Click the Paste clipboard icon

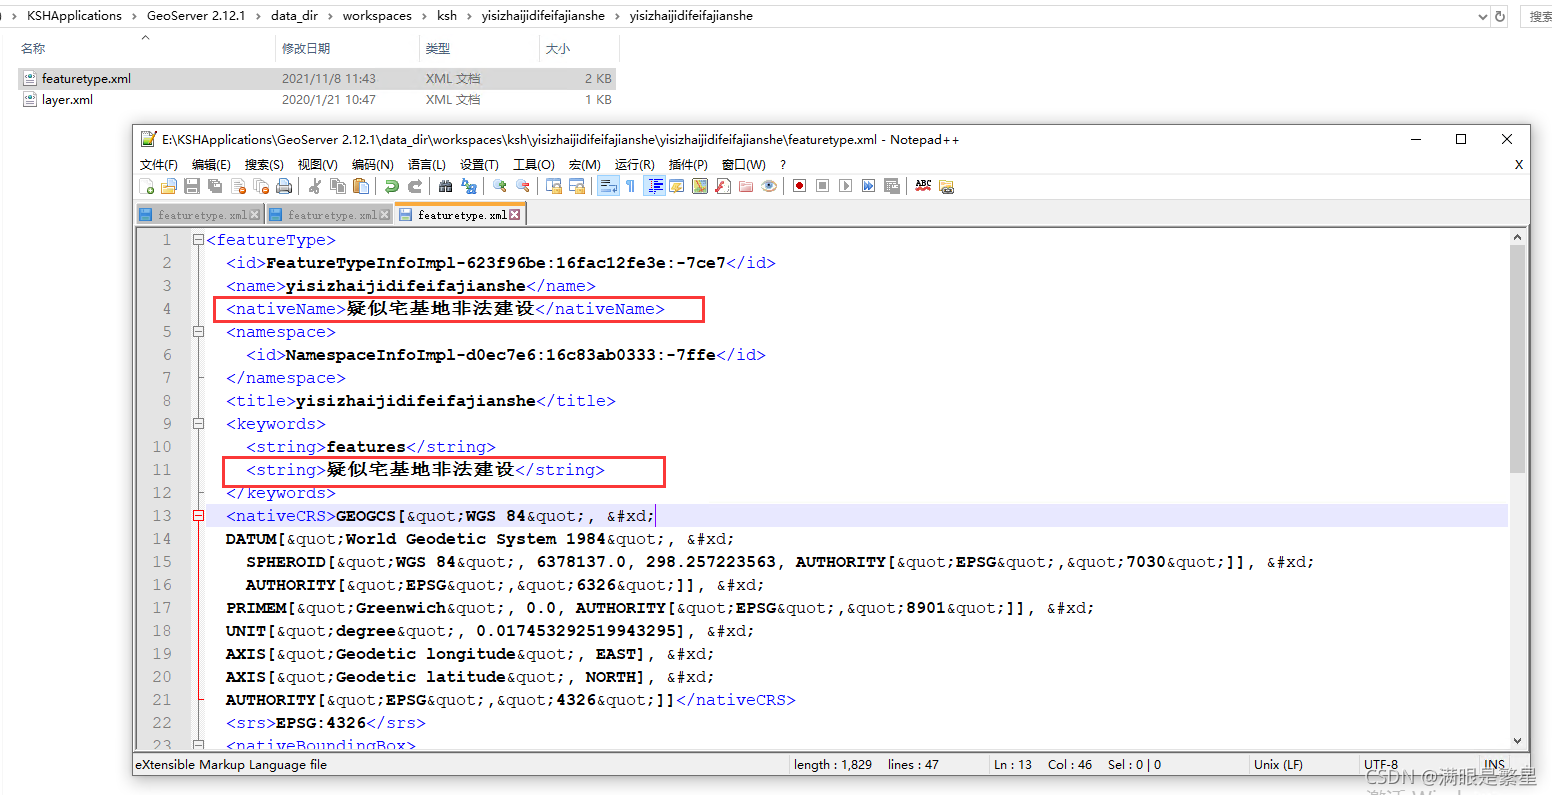pos(361,186)
